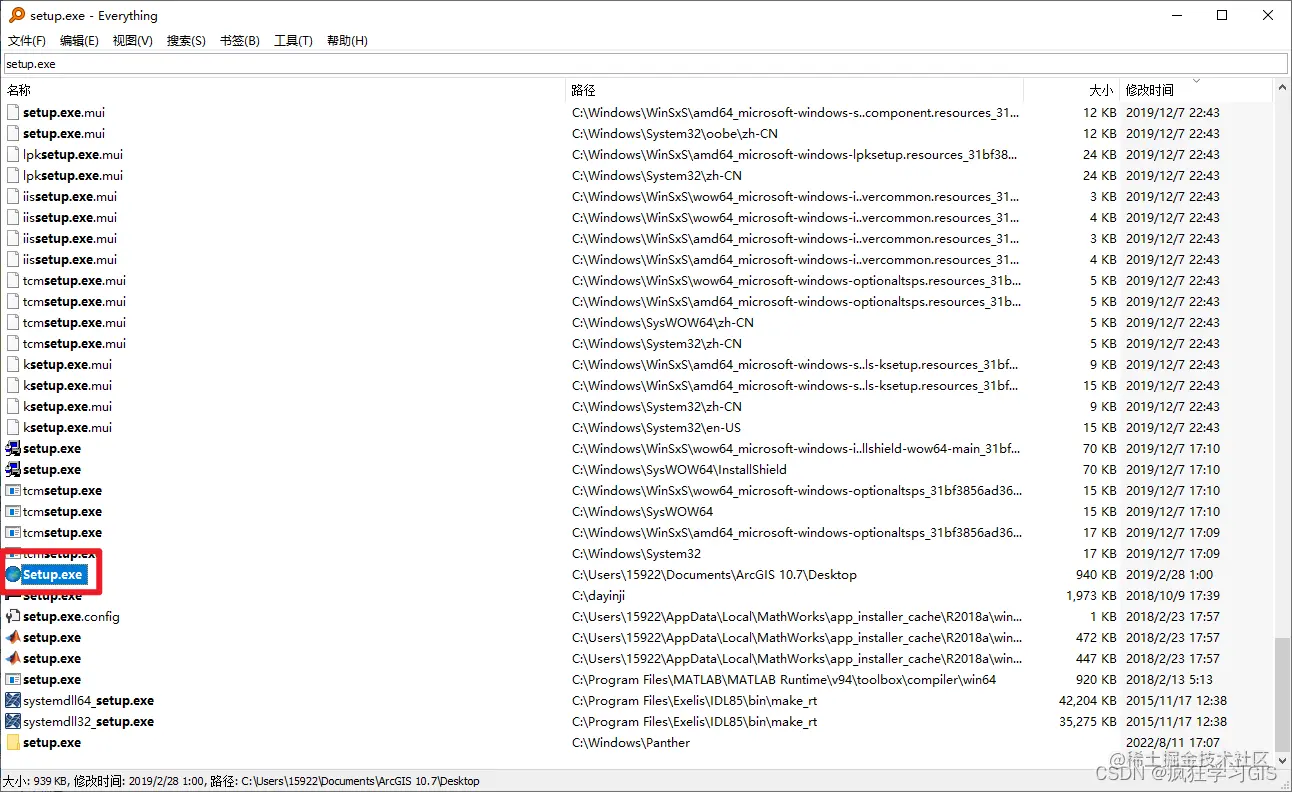Click installer icon of setup.exe in WinSxS llshield-wow64-main
The height and width of the screenshot is (792, 1292).
[x=13, y=449]
